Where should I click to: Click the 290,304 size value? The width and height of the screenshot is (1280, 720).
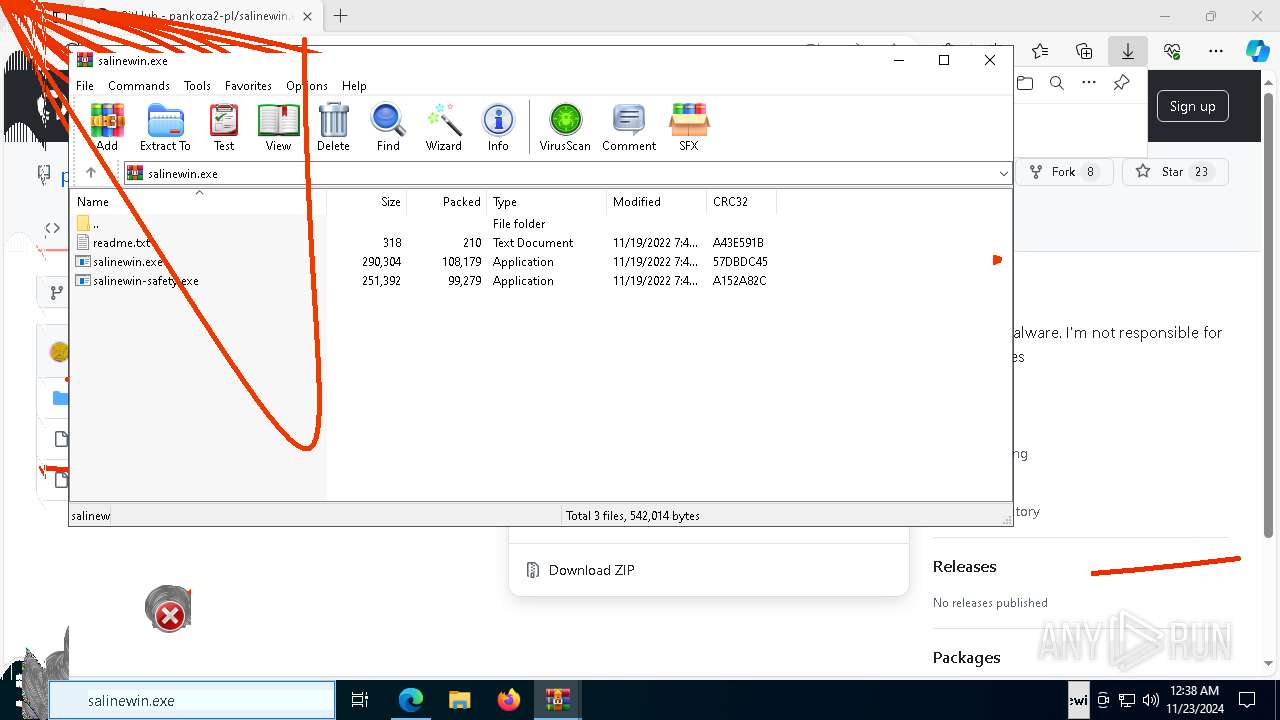381,262
